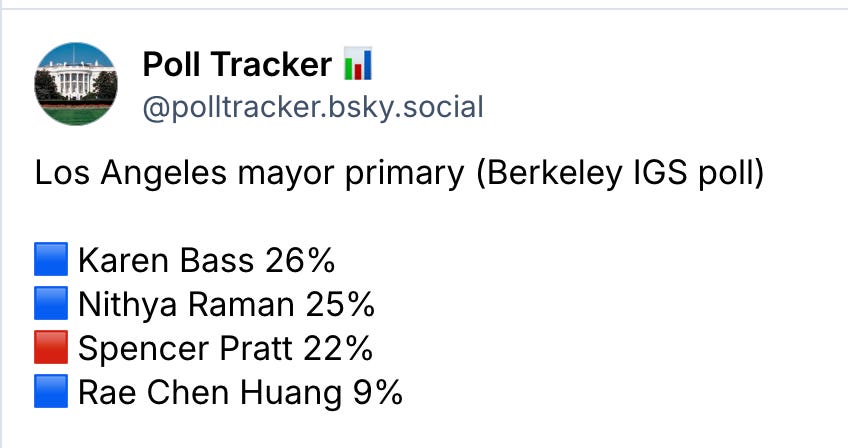Click the word Berkeley in the post
Viewport: 848px width, 448px height.
(x=549, y=174)
